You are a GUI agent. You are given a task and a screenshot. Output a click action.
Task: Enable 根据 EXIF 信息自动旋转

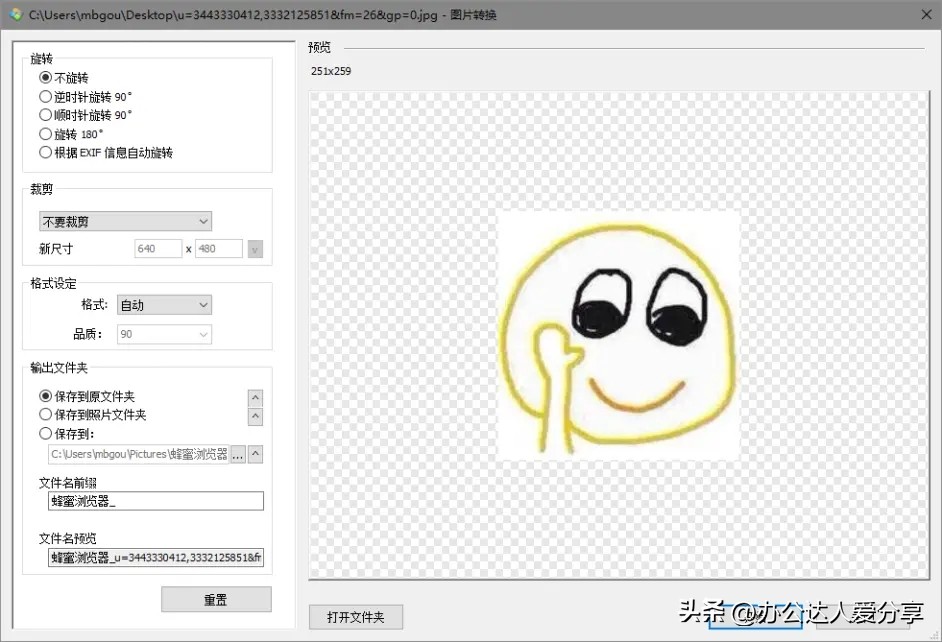46,152
